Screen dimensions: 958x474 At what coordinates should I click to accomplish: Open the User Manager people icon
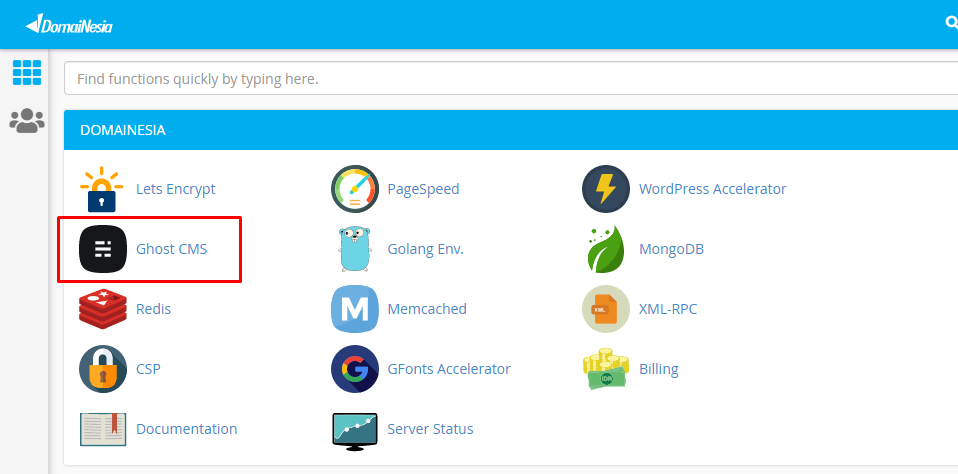[x=27, y=121]
